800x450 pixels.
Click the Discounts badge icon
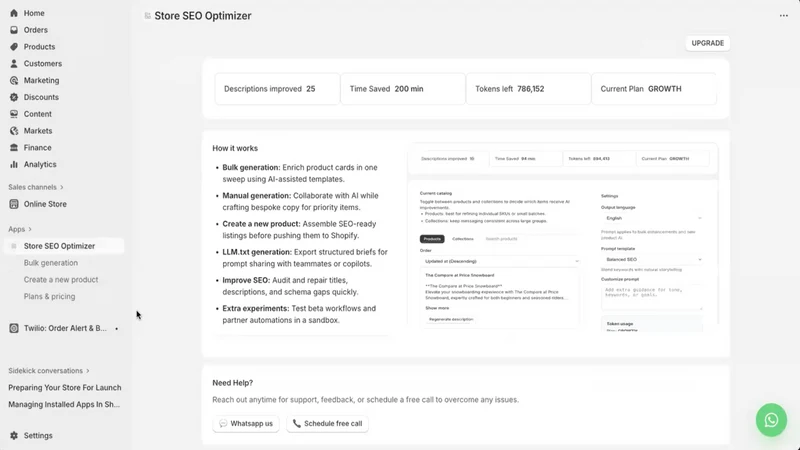[x=14, y=97]
